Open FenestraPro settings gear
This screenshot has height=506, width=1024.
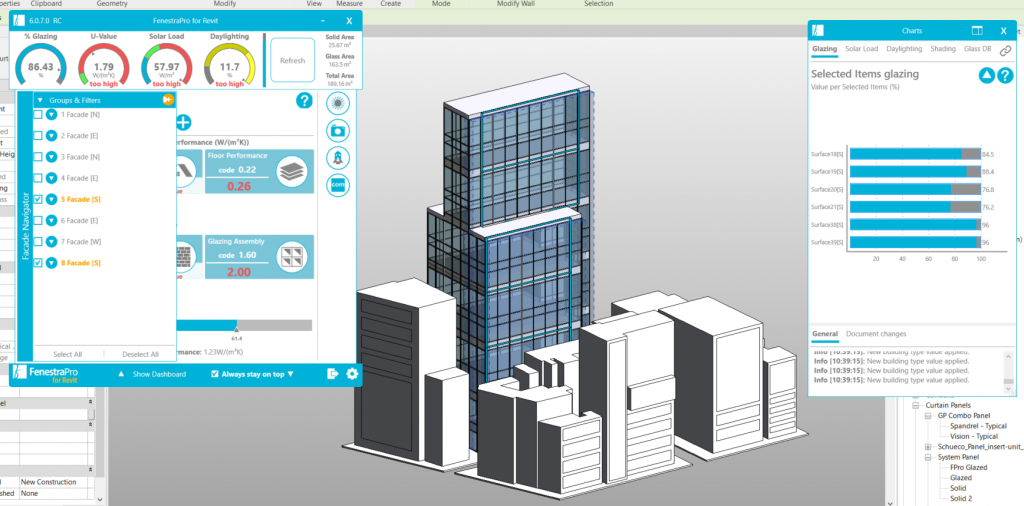[353, 373]
